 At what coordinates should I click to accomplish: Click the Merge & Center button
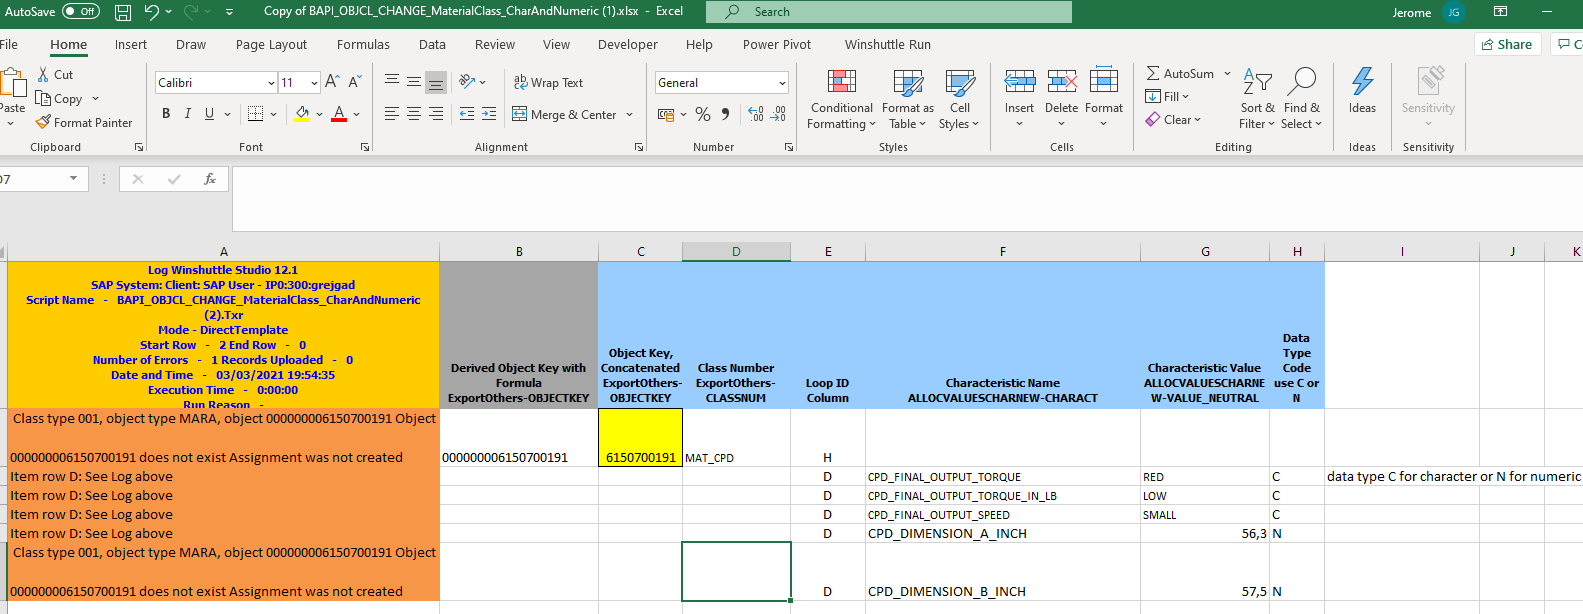(565, 115)
